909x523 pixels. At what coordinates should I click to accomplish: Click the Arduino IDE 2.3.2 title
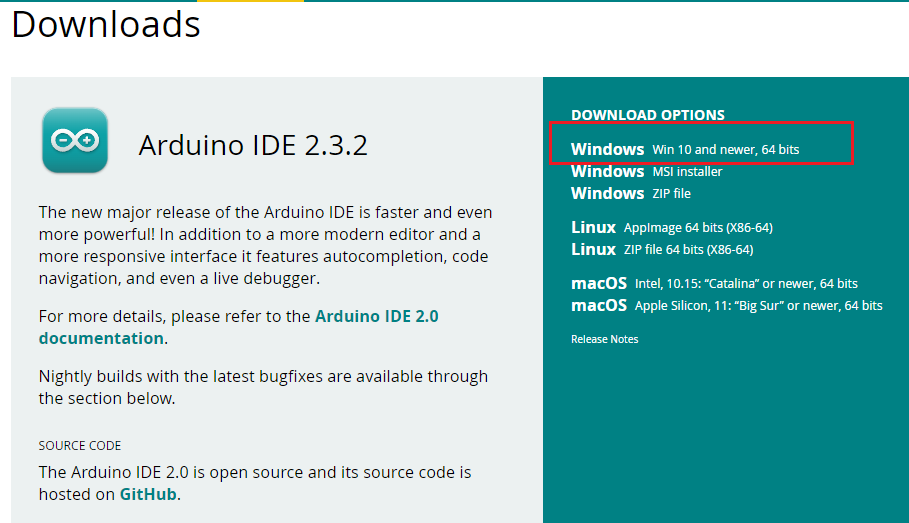pyautogui.click(x=253, y=145)
